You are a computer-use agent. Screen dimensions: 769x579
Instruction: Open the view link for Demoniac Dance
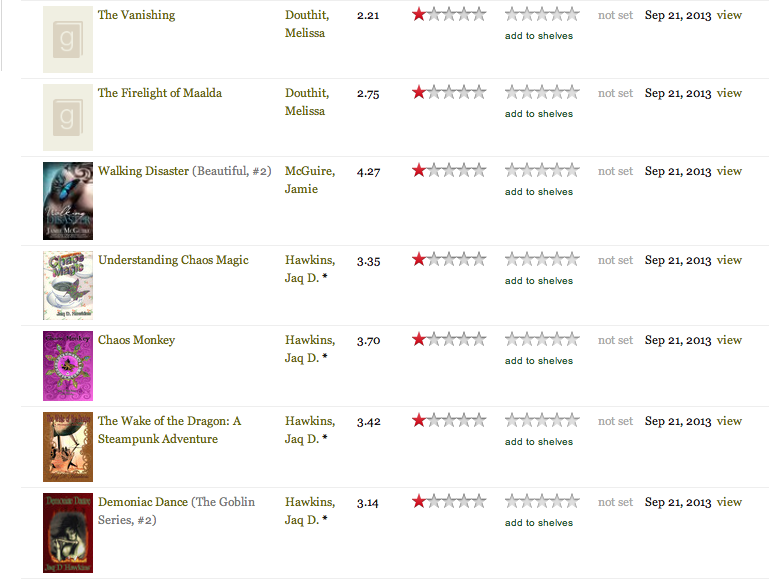tap(729, 502)
